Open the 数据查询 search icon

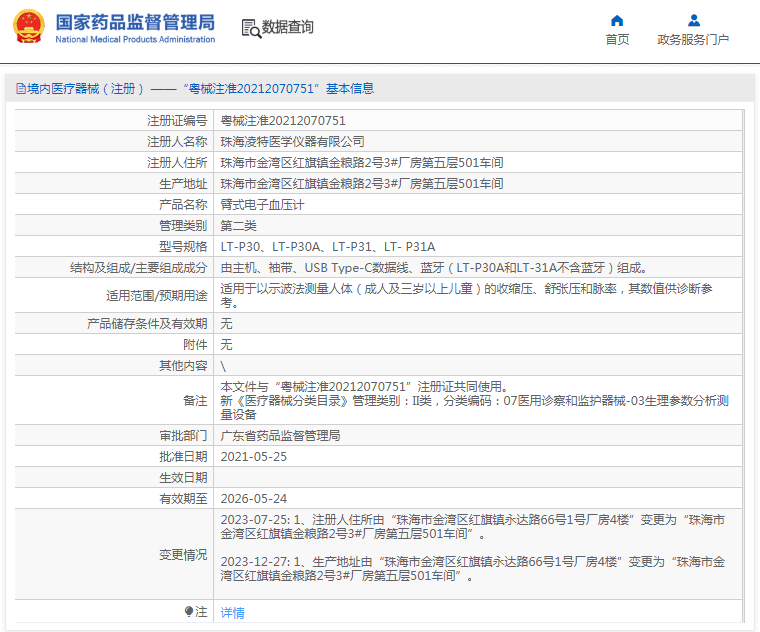[x=251, y=28]
